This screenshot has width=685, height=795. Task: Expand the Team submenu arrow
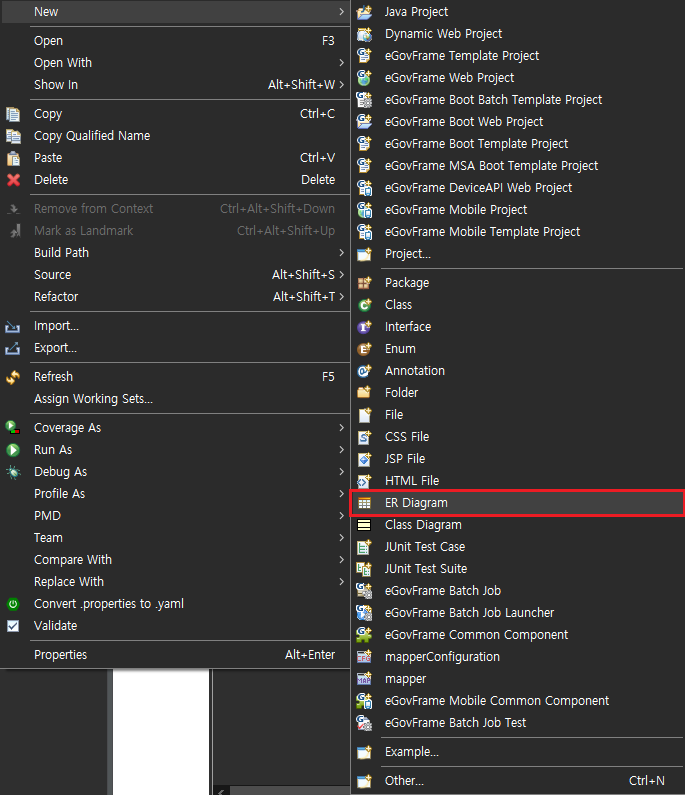tap(341, 537)
